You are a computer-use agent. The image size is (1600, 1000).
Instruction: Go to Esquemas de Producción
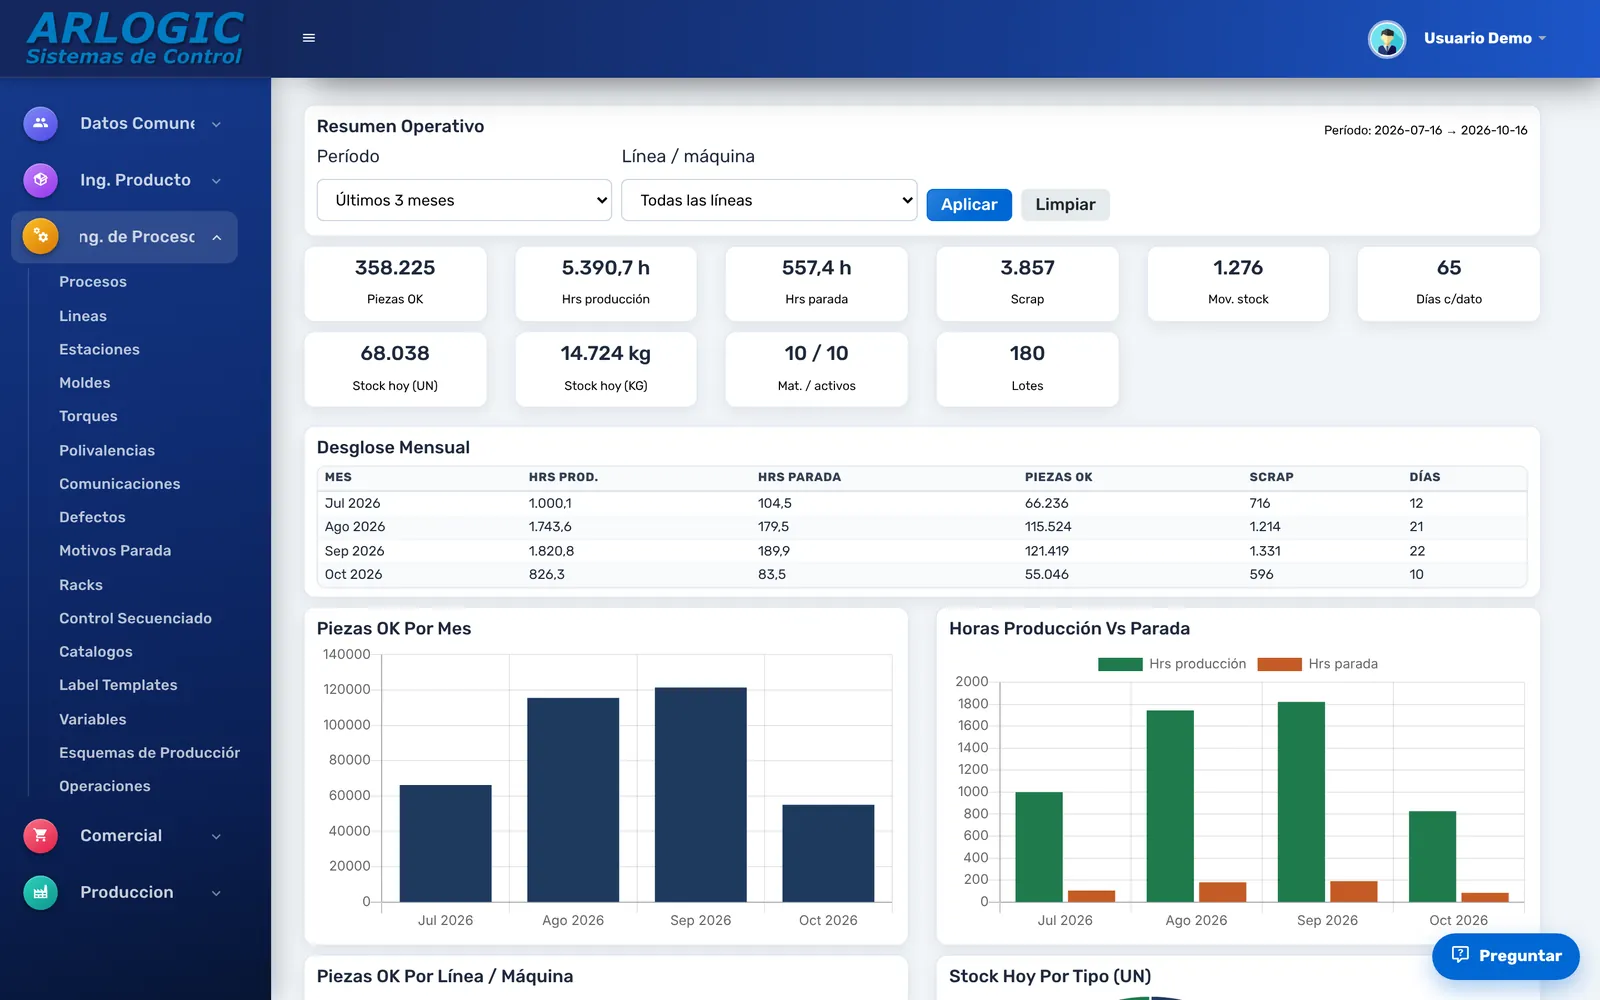[150, 753]
